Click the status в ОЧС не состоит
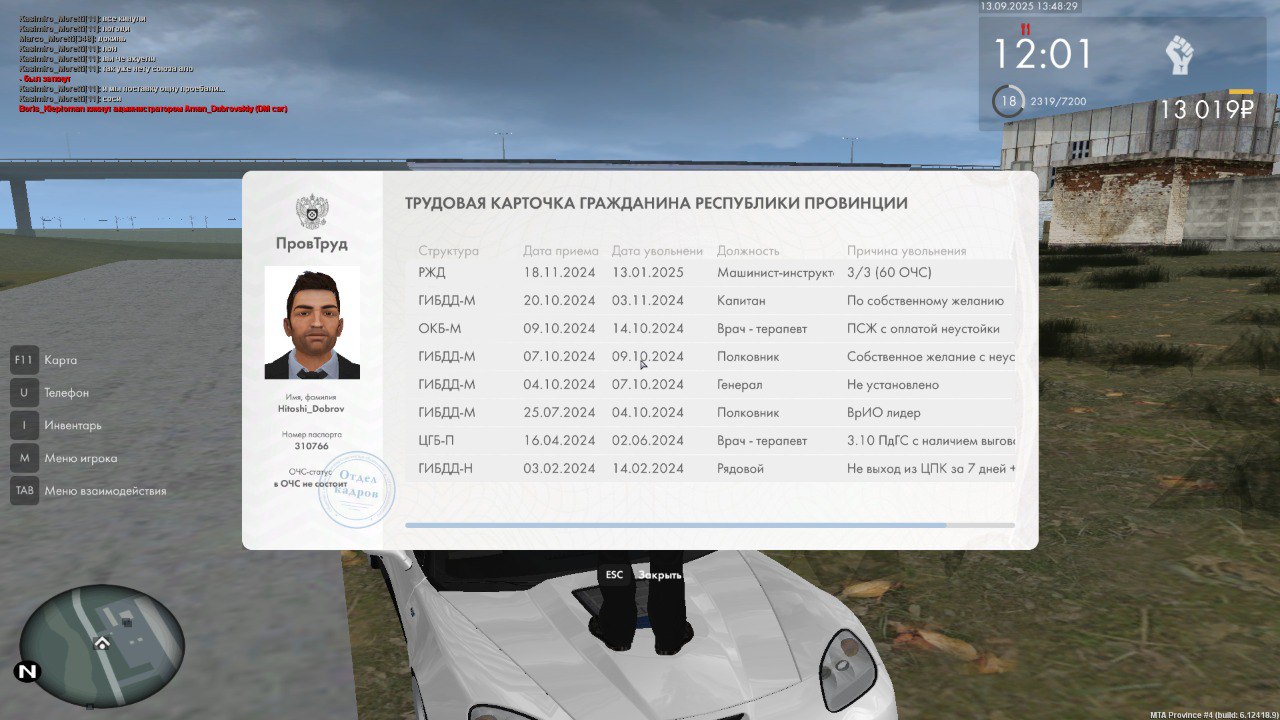The image size is (1280, 720). click(x=310, y=483)
